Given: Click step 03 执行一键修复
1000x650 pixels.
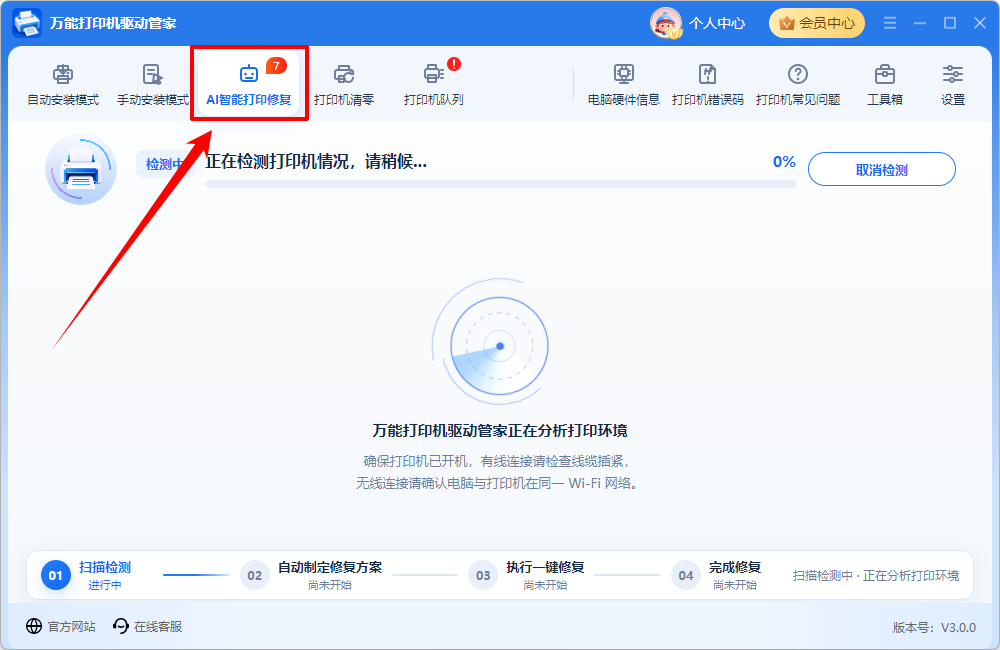Looking at the screenshot, I should [x=527, y=575].
